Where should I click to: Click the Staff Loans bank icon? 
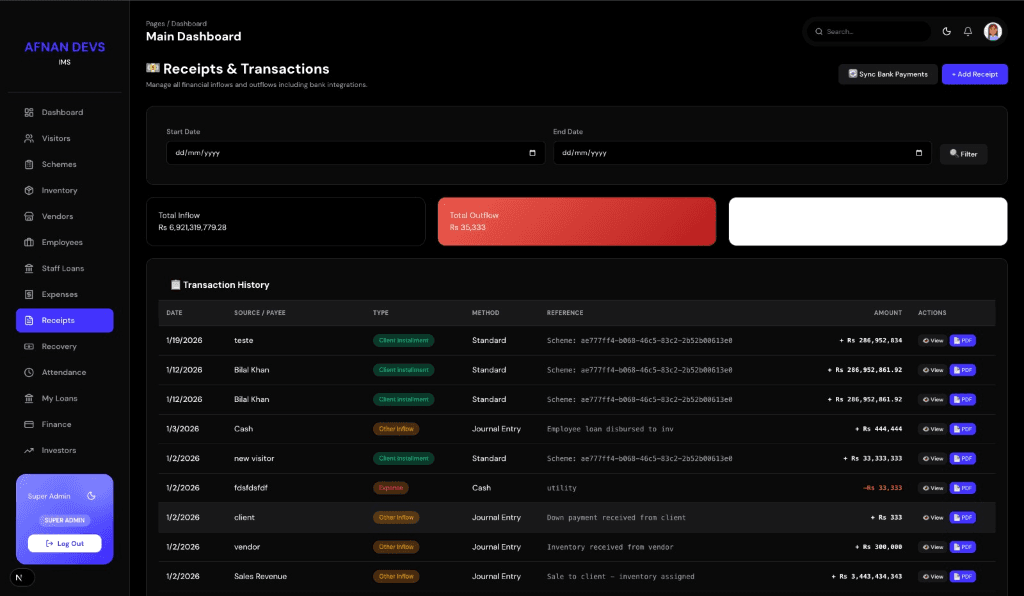tap(29, 268)
